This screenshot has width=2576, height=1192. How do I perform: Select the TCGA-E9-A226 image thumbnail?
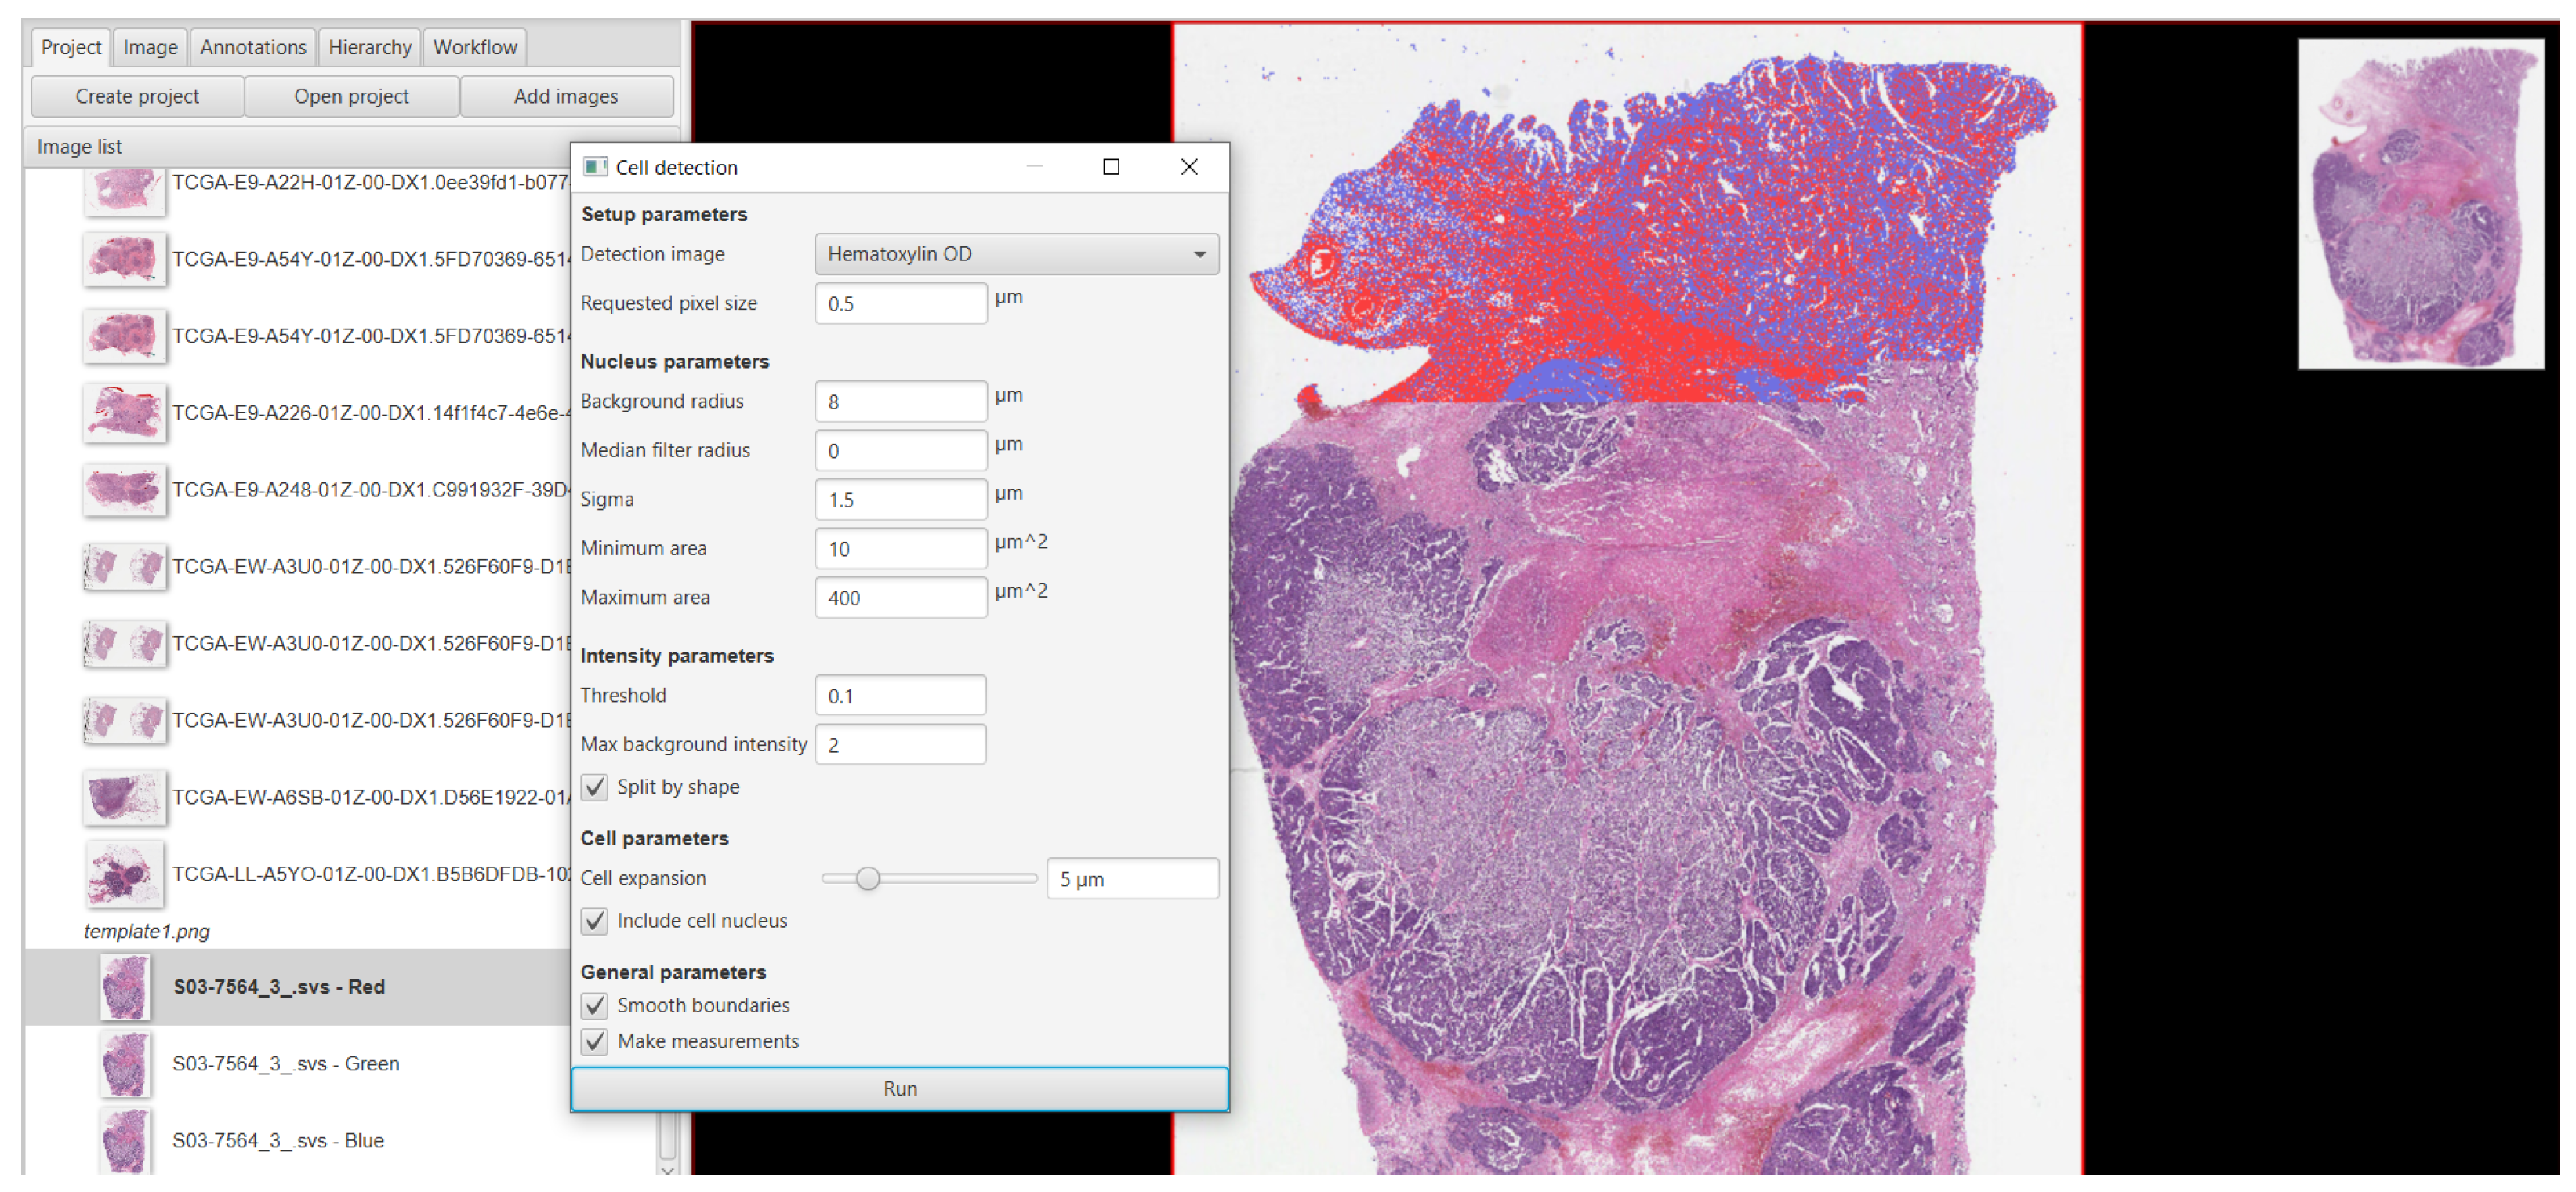(125, 413)
